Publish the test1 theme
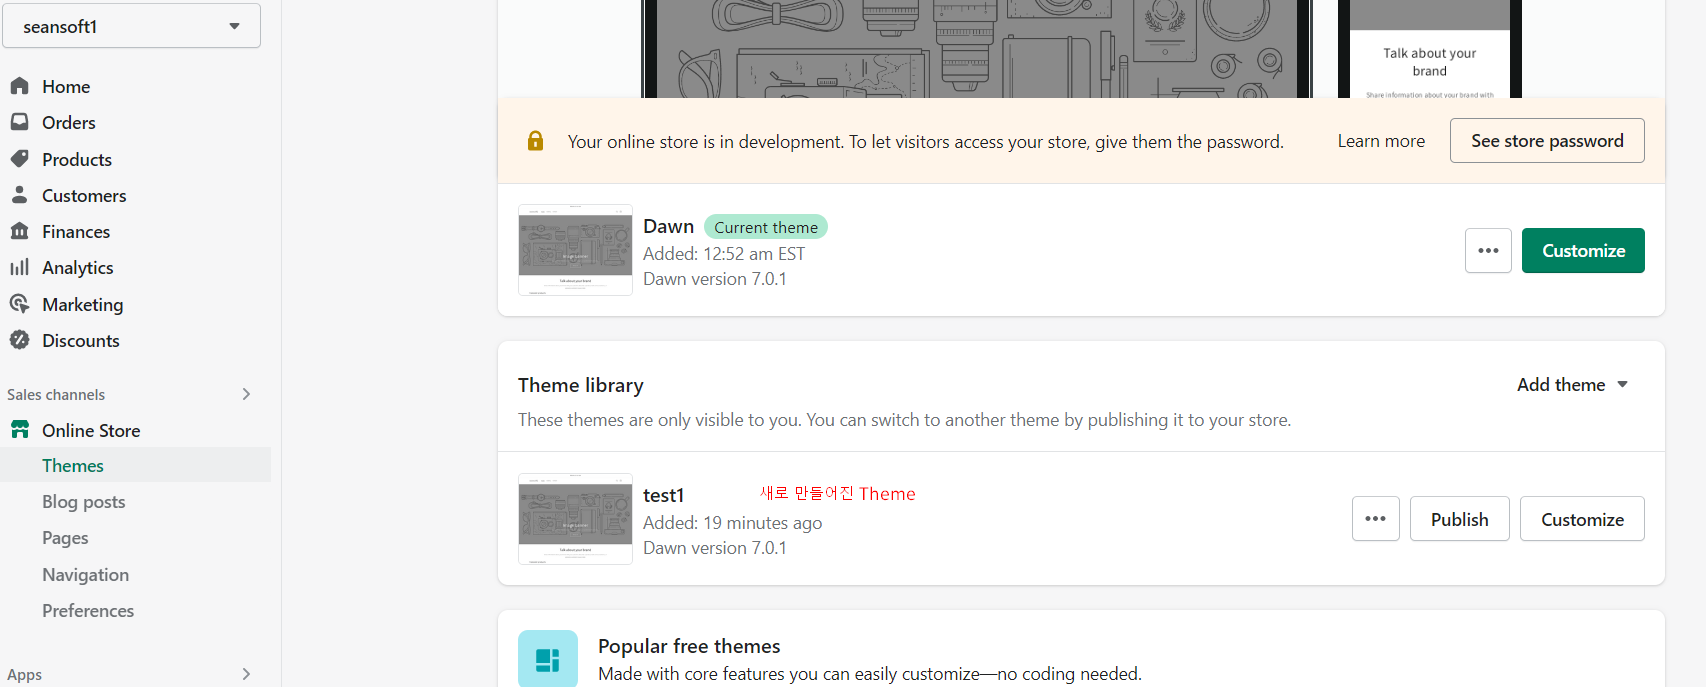 click(1459, 519)
